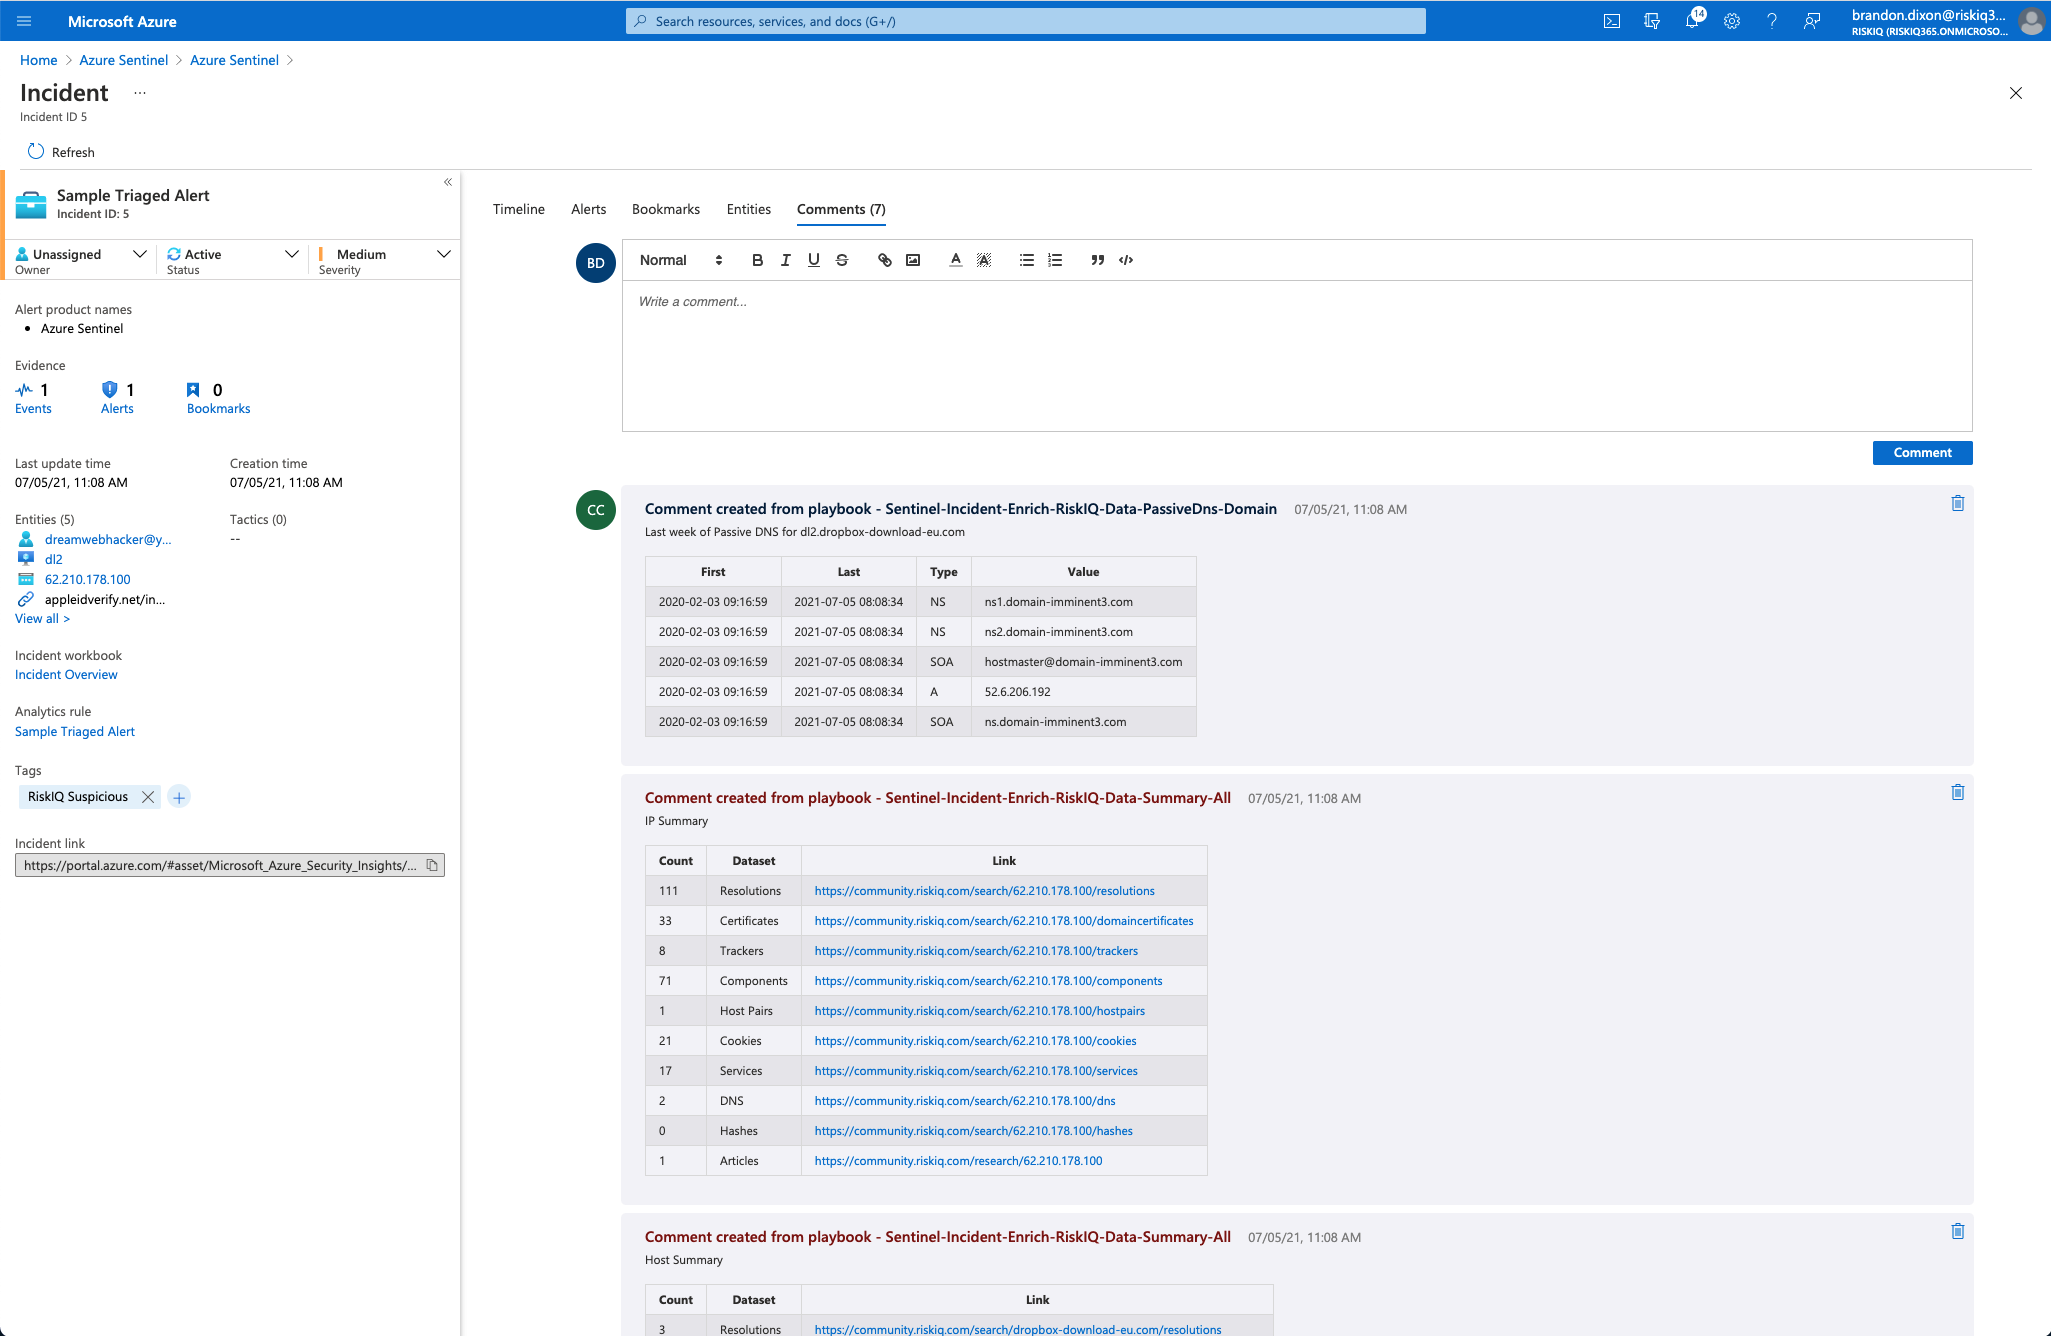Screen dimensions: 2051x1336
Task: Close the incident blade
Action: click(x=2016, y=93)
